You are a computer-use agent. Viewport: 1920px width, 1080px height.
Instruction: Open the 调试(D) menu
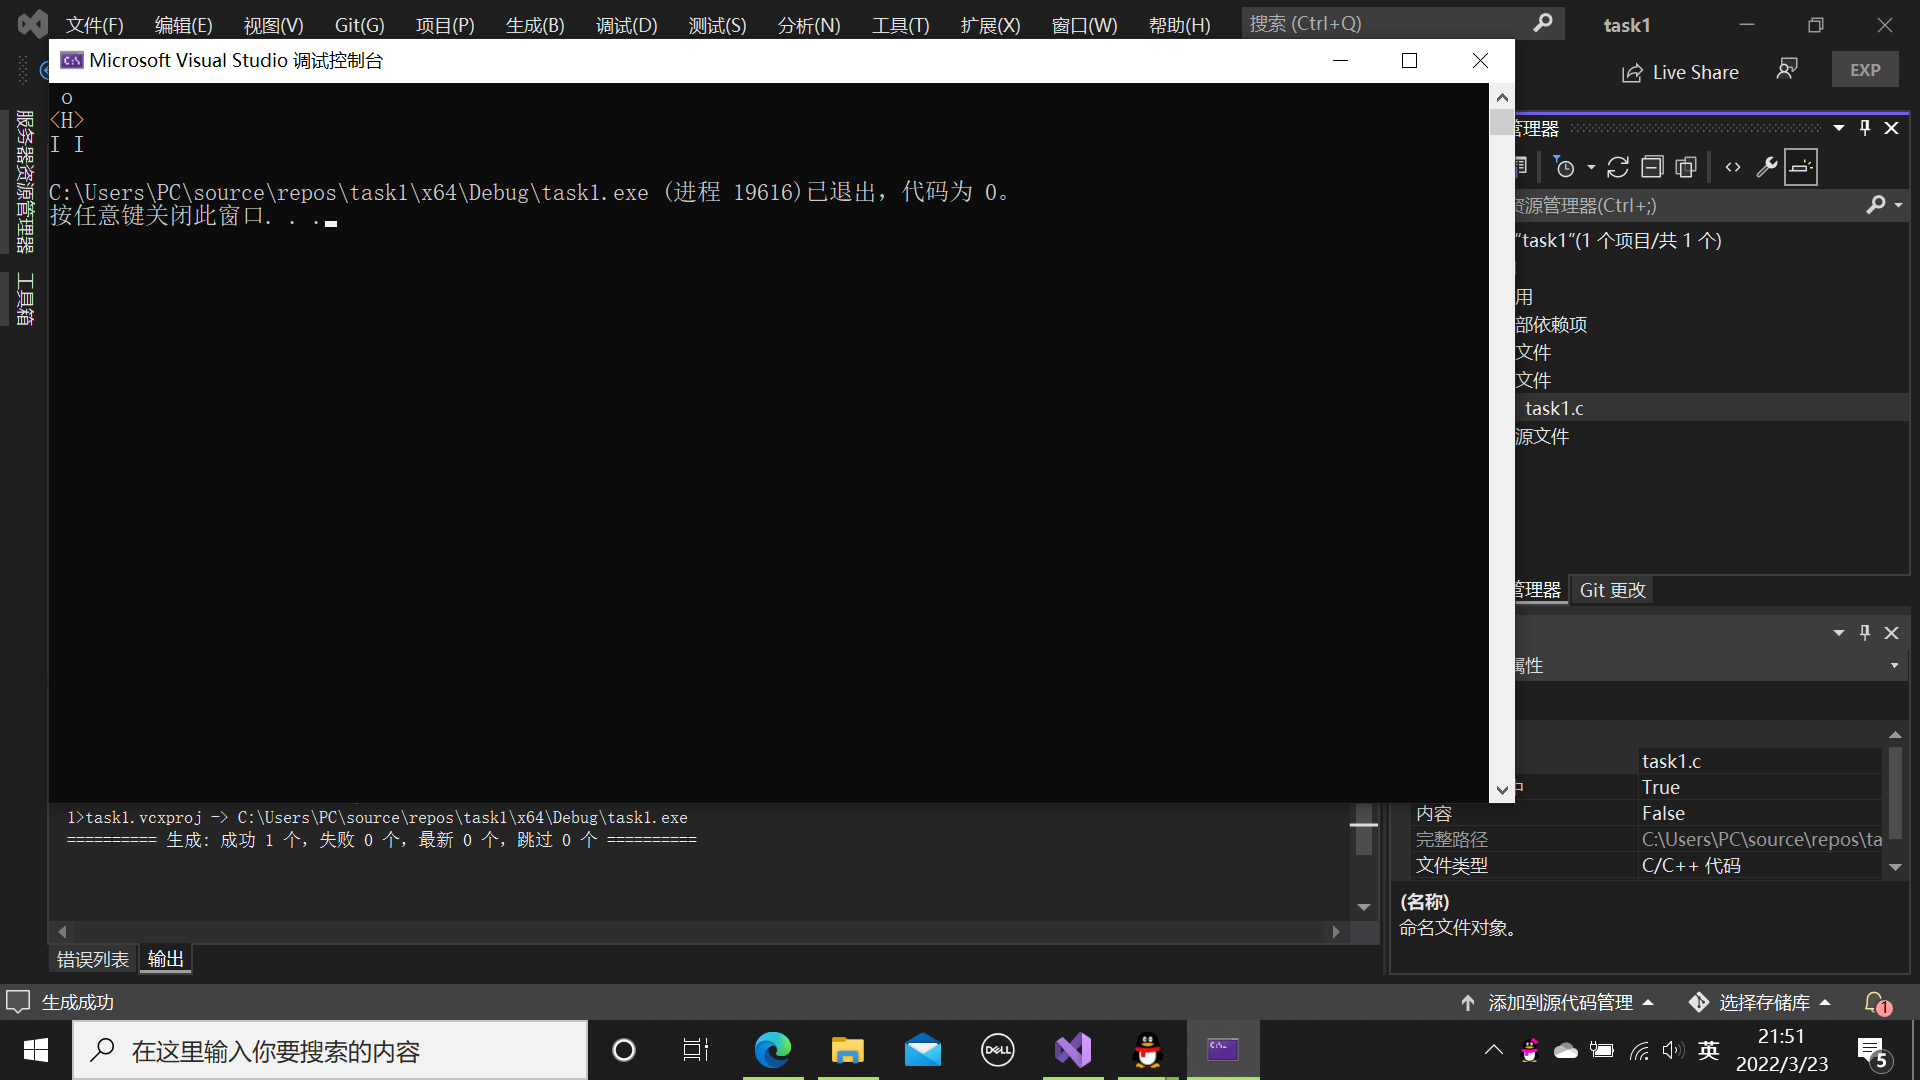[x=626, y=25]
